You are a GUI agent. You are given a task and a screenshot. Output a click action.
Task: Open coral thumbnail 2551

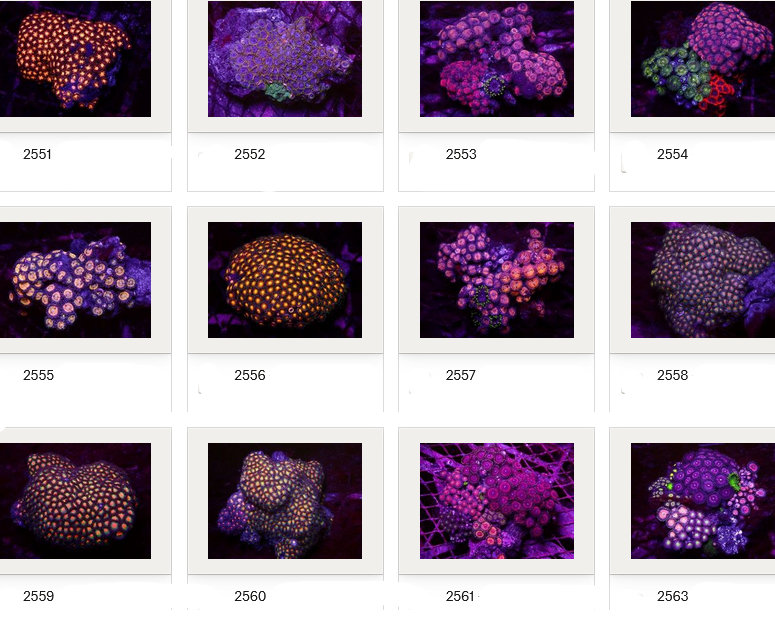pyautogui.click(x=75, y=59)
